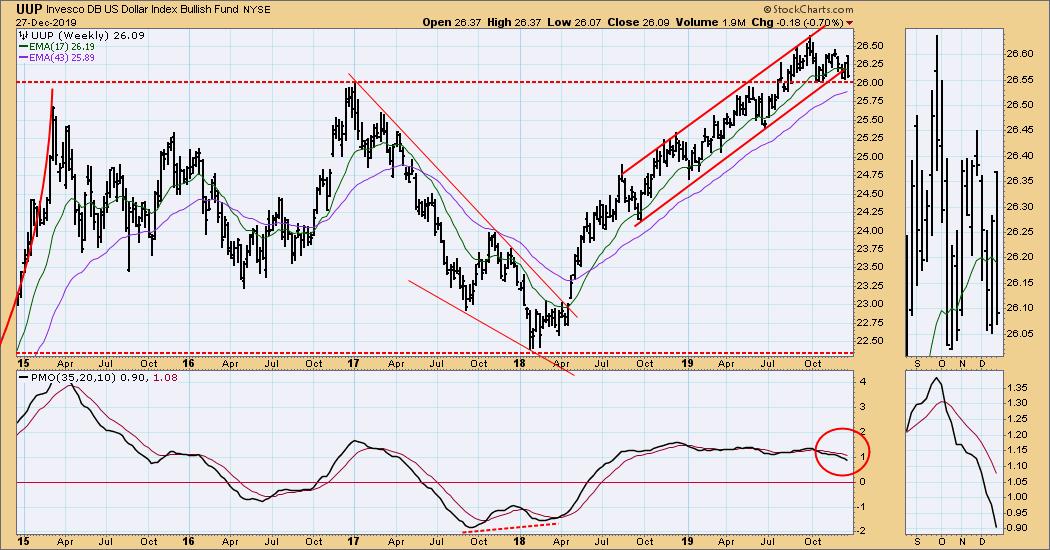
Task: Click the 26.15 label in the zoom panel
Action: click(1019, 283)
